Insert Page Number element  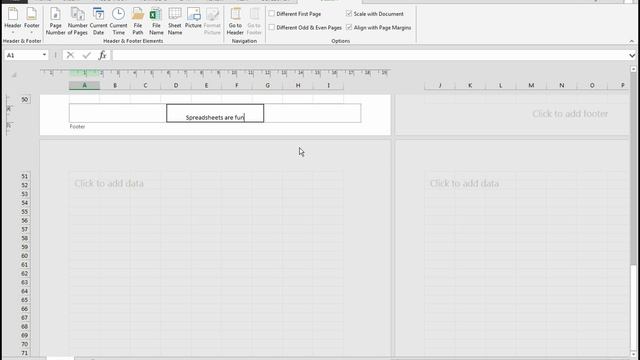[56, 21]
